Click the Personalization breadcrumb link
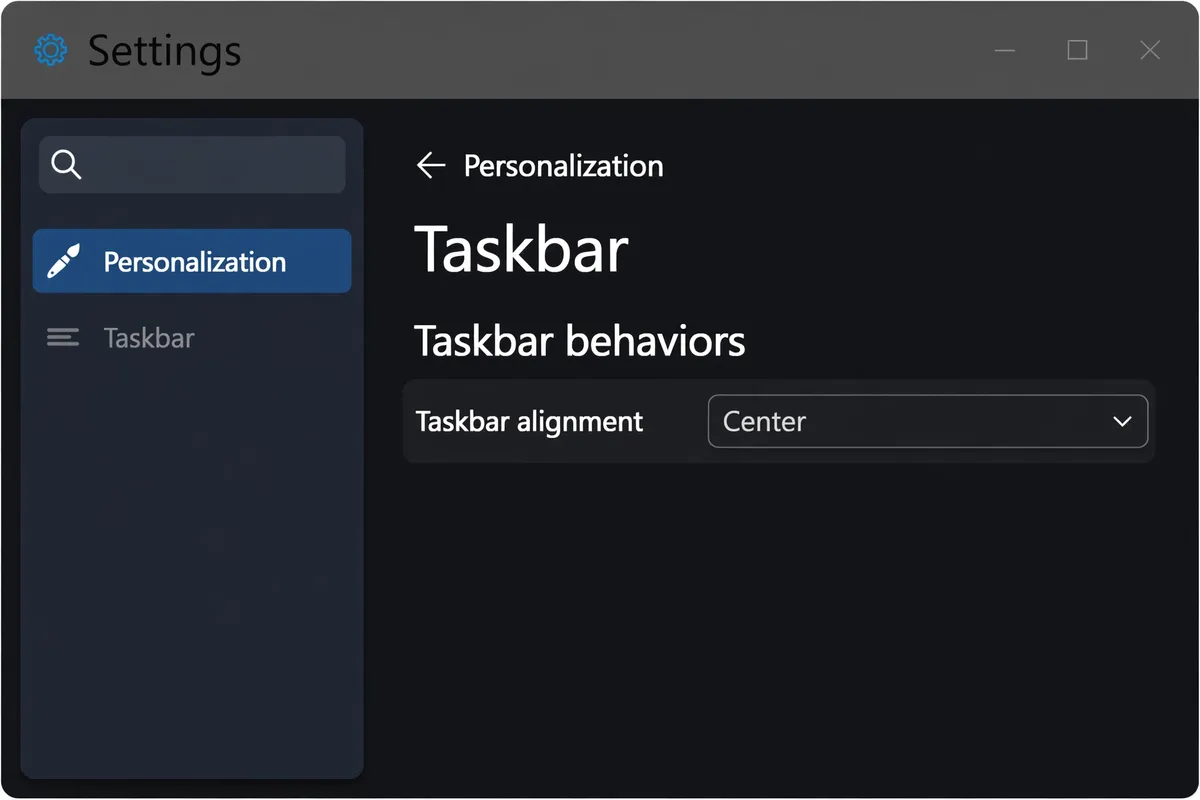 (564, 165)
